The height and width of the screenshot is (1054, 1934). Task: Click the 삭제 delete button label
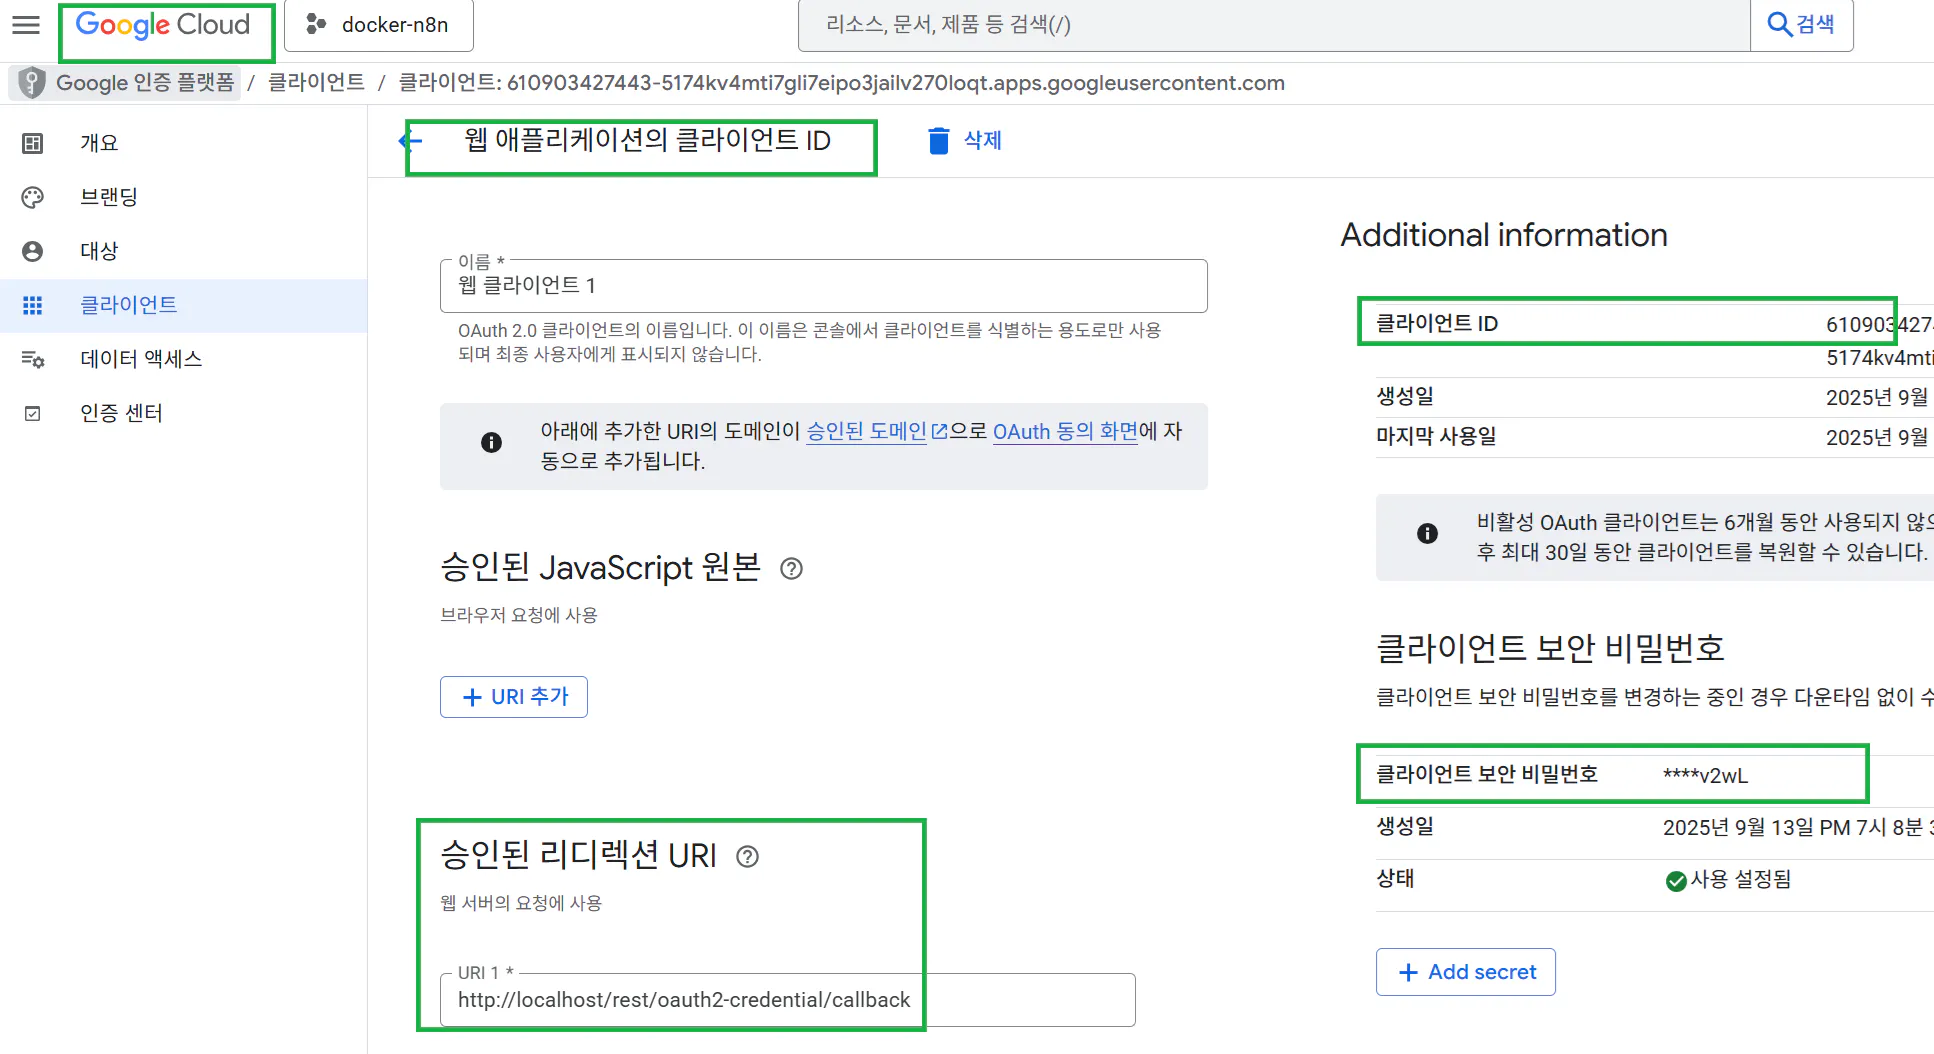click(983, 141)
